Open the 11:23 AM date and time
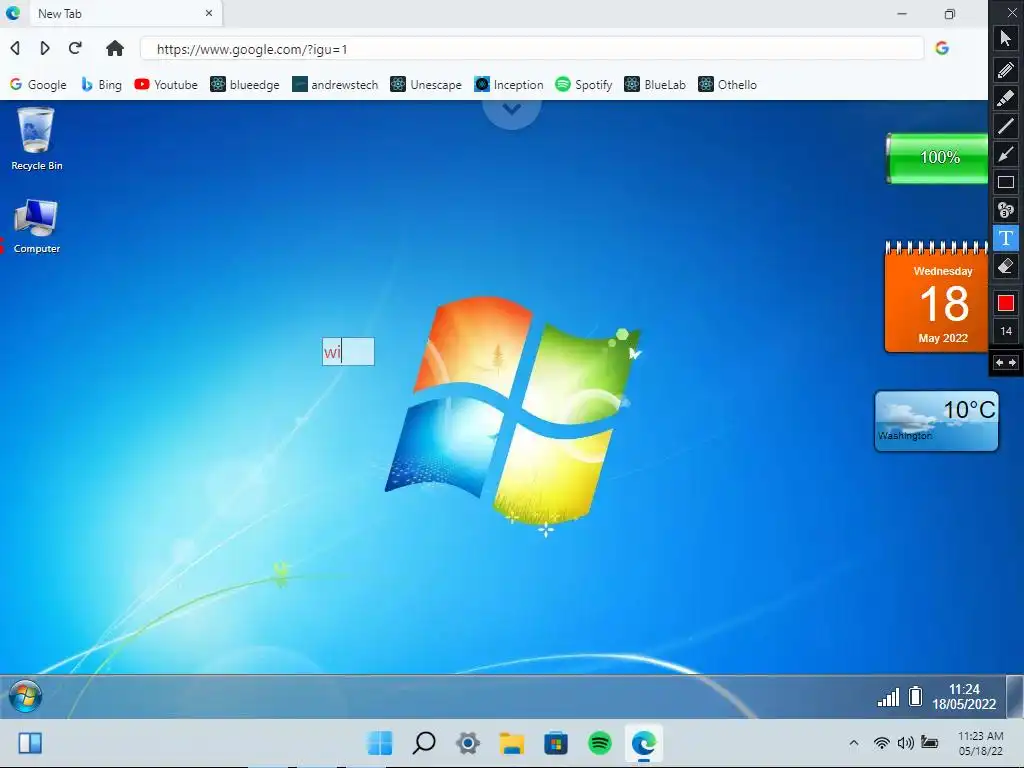The image size is (1024, 768). pos(980,743)
